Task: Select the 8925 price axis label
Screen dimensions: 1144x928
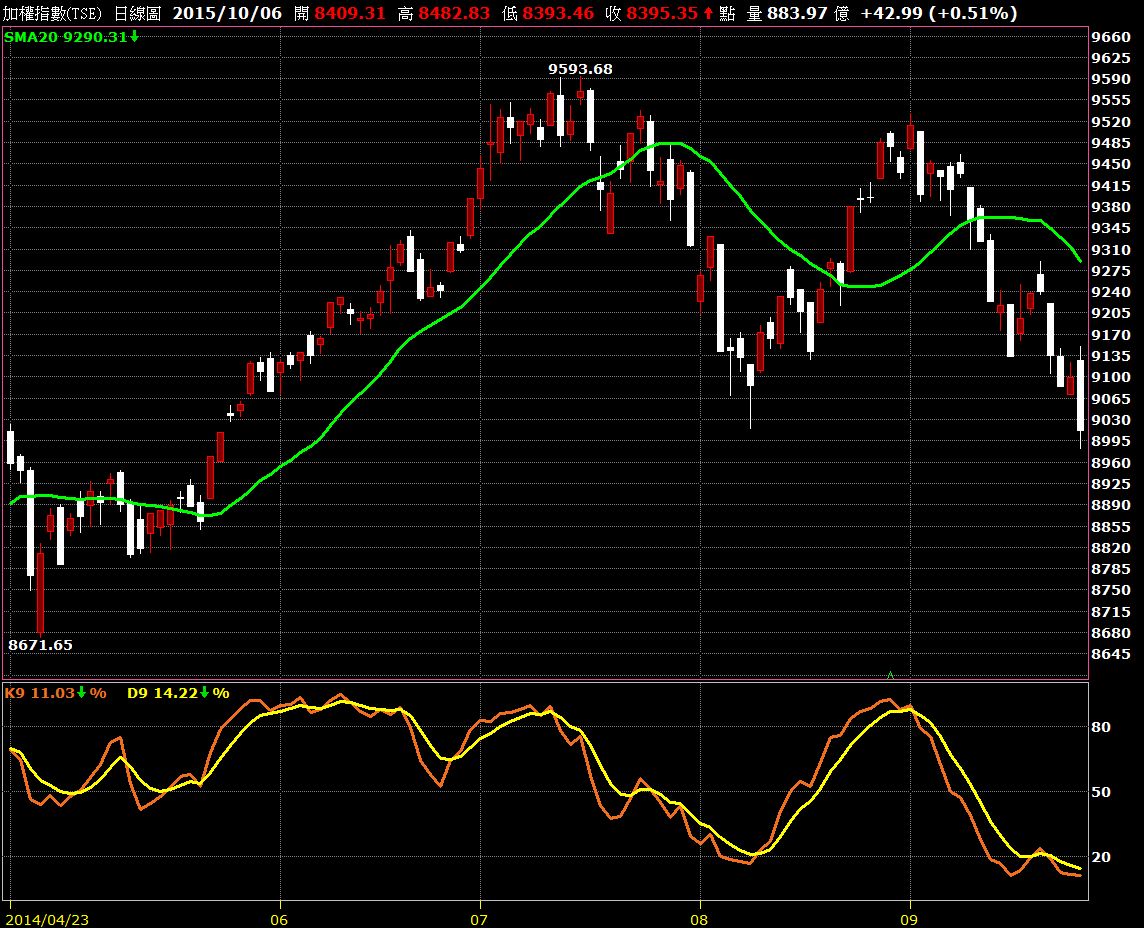Action: click(x=1111, y=483)
